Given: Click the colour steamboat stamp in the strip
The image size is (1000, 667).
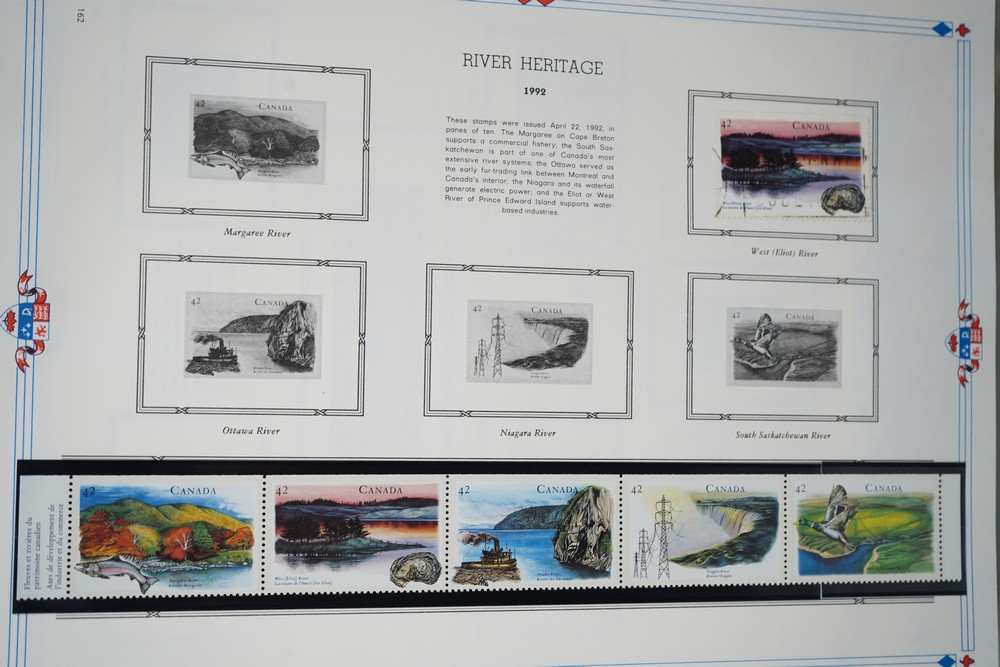Looking at the screenshot, I should [532, 533].
